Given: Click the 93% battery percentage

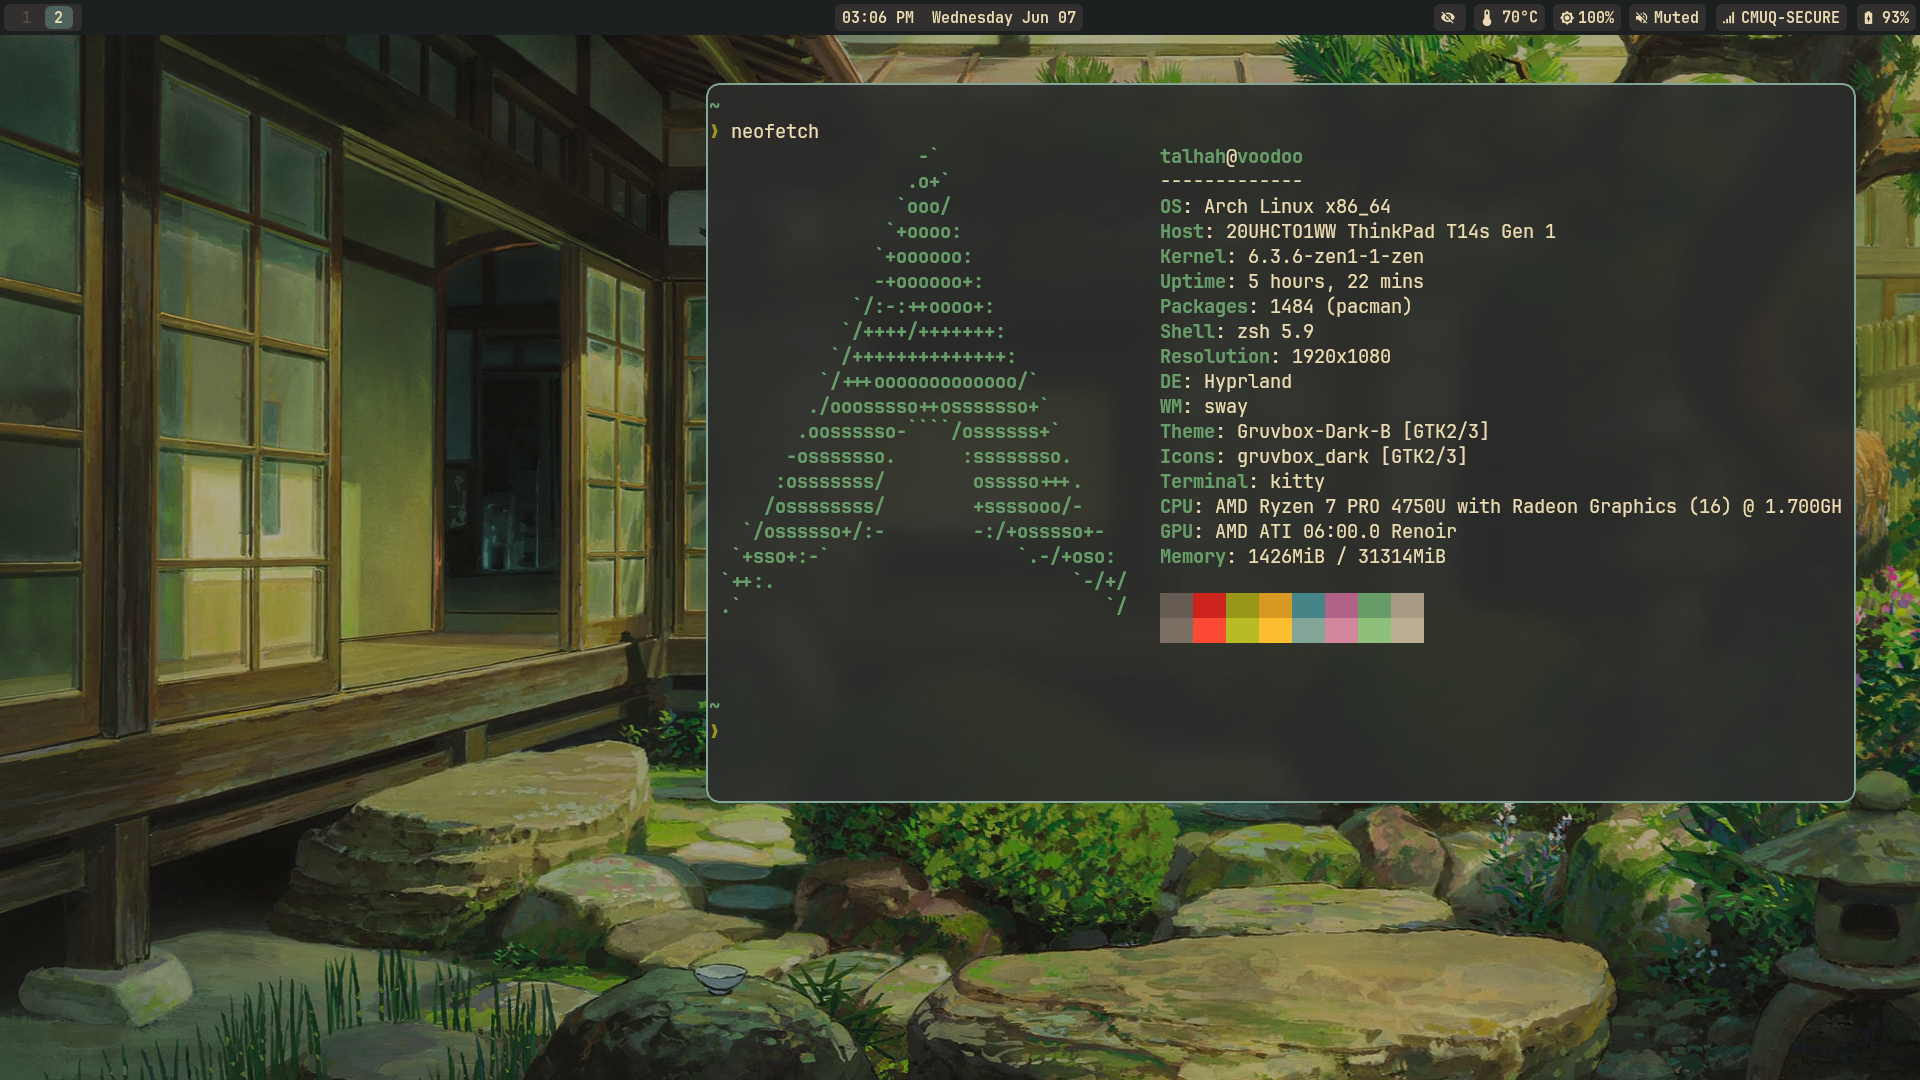Looking at the screenshot, I should (1895, 17).
